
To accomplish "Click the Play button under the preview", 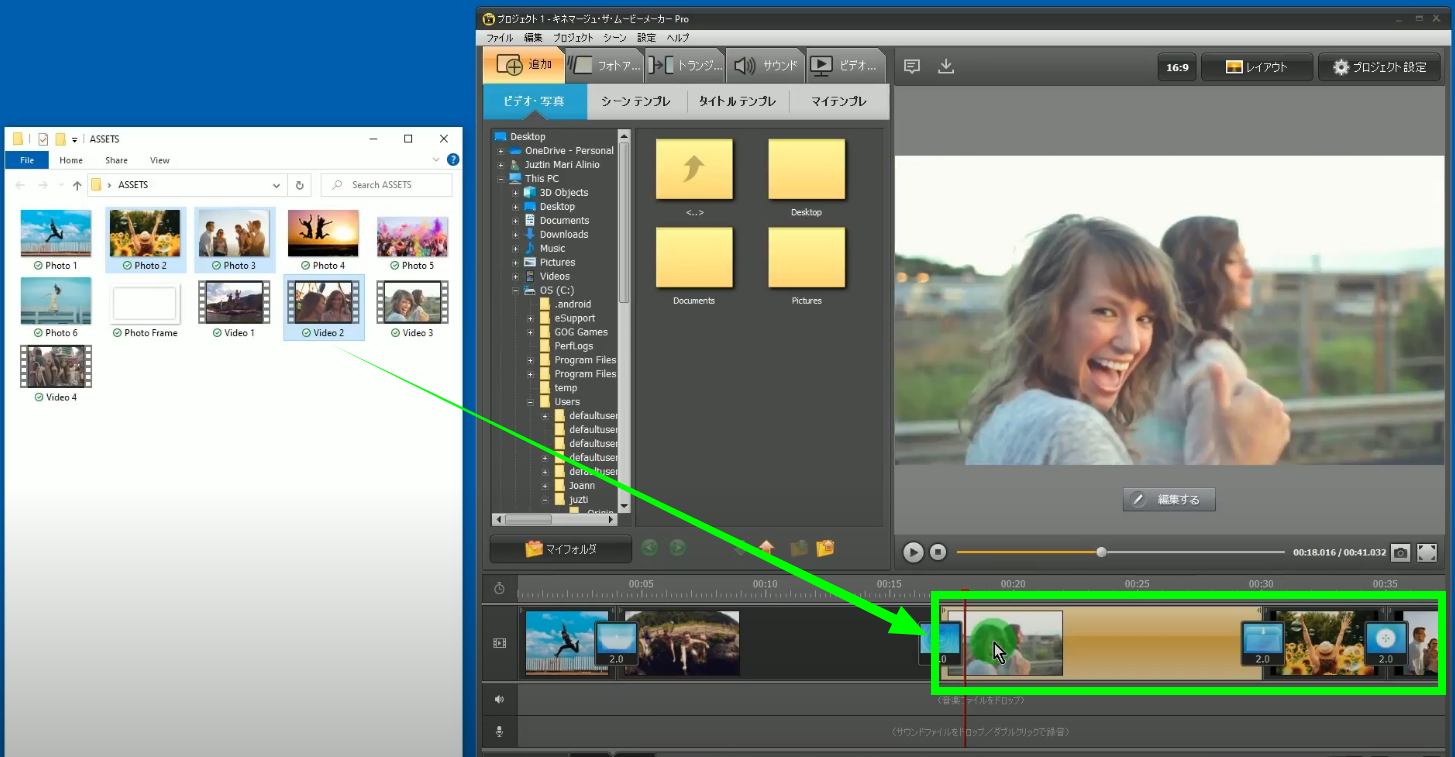I will click(912, 552).
